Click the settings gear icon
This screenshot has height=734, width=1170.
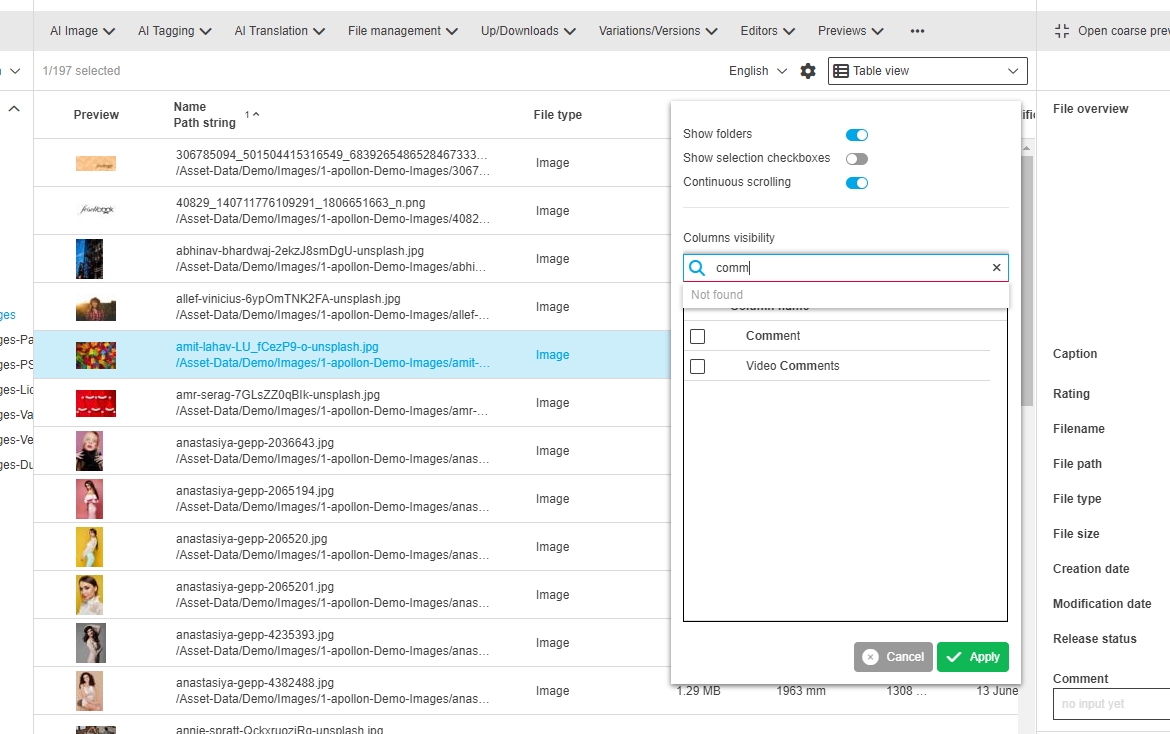808,71
